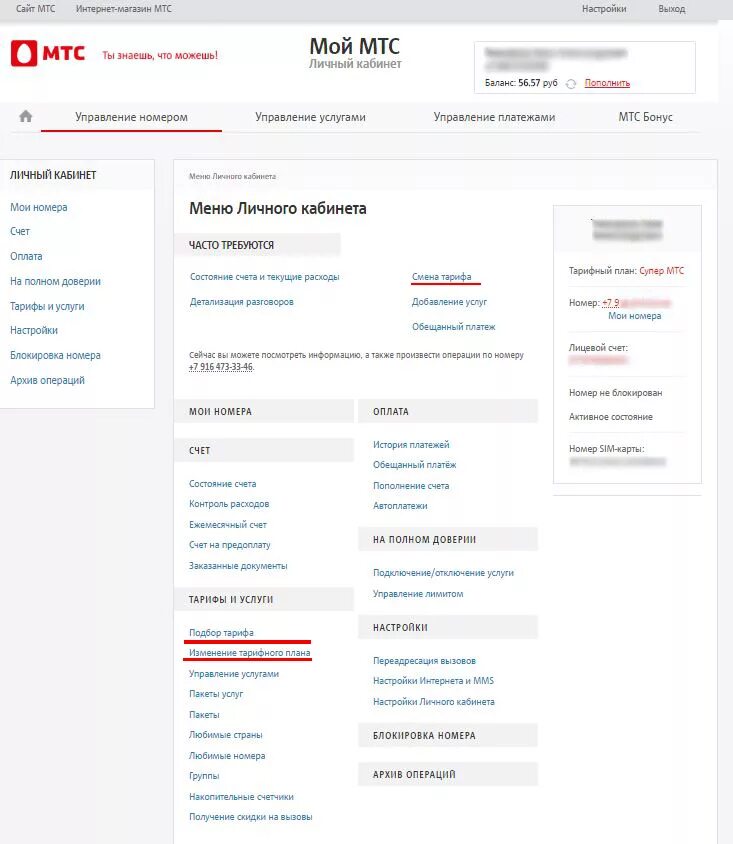This screenshot has height=844, width=733.
Task: Click Супер МТС tariff plan link
Action: [x=661, y=271]
